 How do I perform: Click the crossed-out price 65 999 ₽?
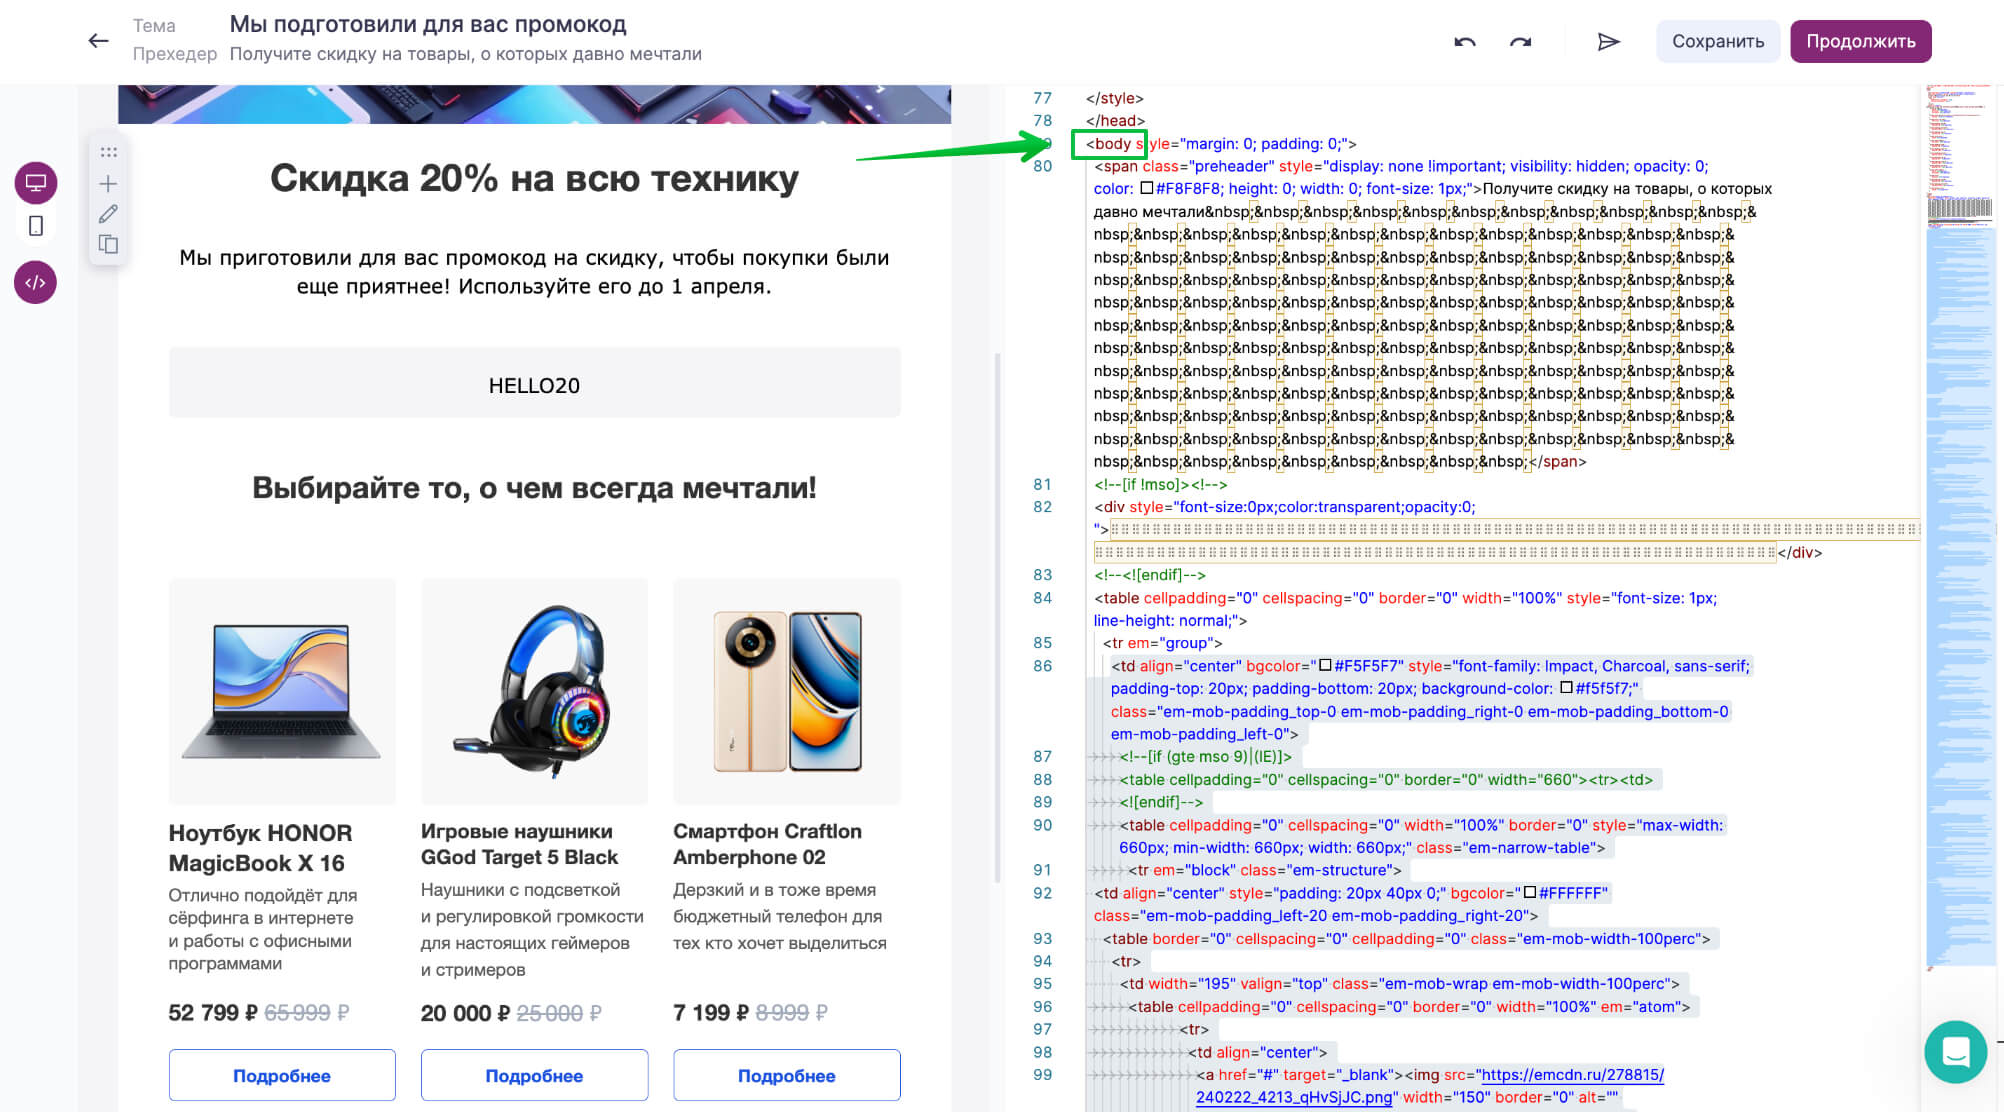(306, 1013)
